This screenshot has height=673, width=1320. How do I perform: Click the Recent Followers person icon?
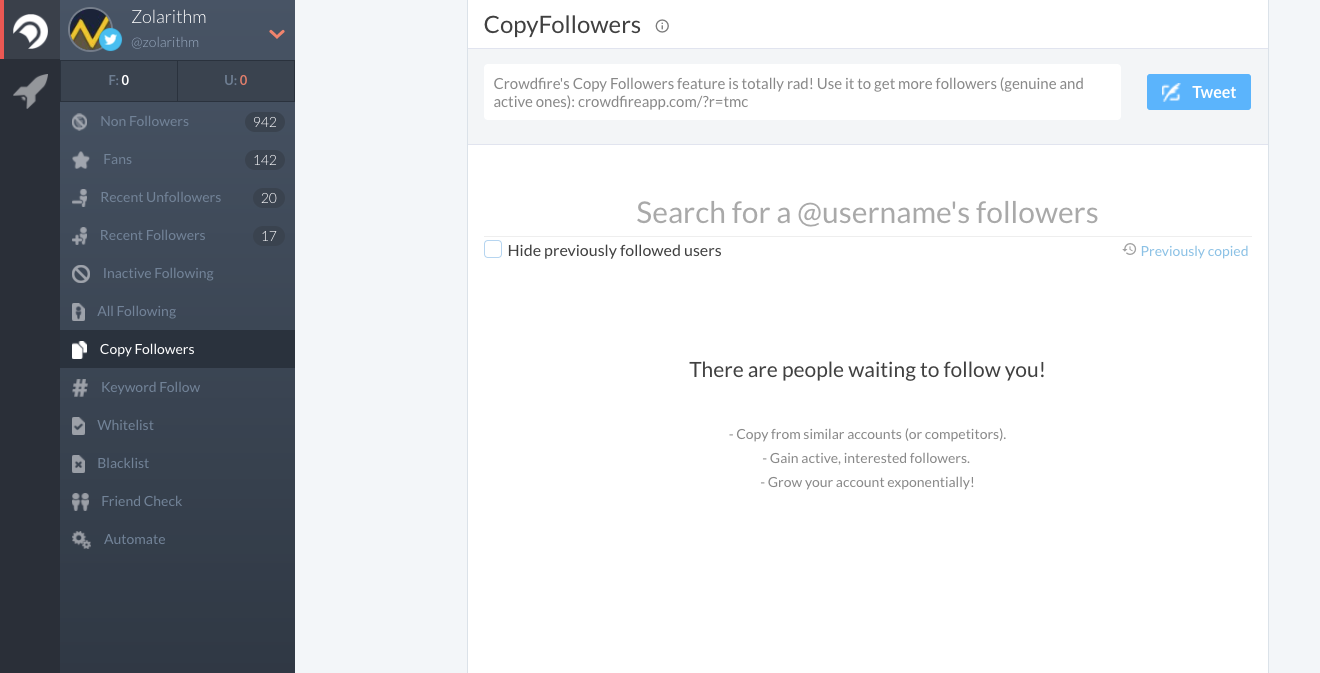coord(80,236)
